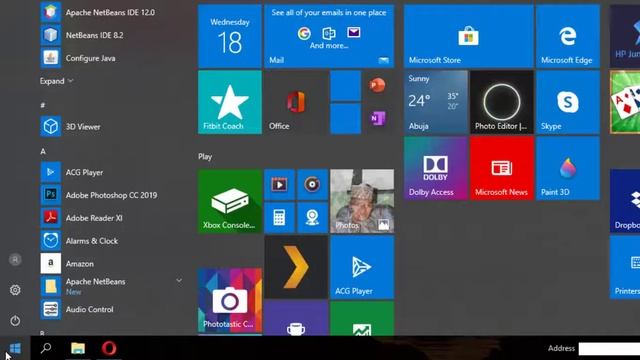Screen dimensions: 640x360
Task: Open Microsoft News tile
Action: coord(502,168)
